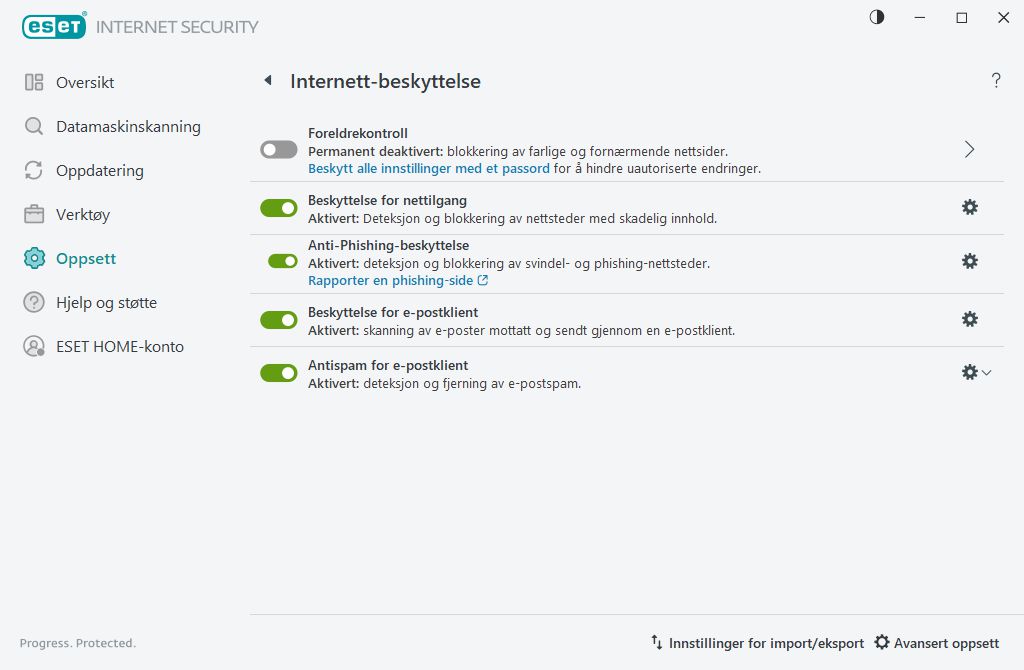This screenshot has width=1024, height=670.
Task: Click the ESET HOME-konto user icon
Action: pos(34,347)
